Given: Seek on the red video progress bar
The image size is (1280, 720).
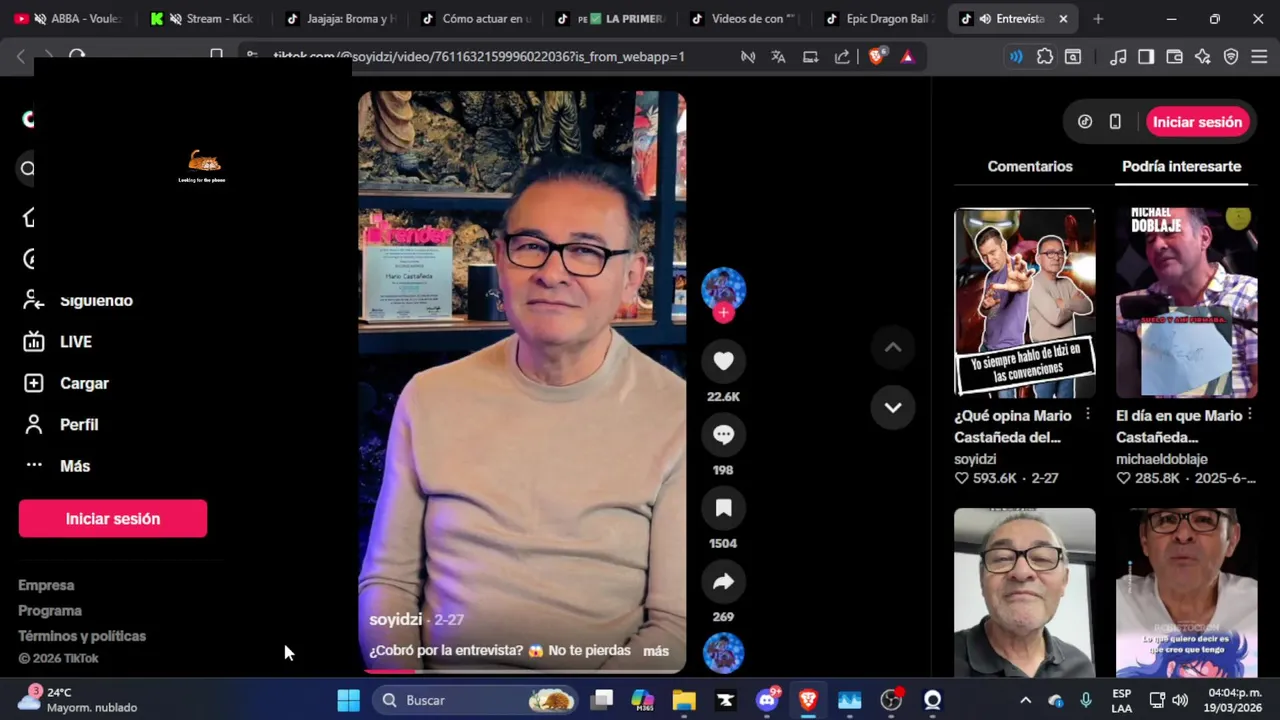Looking at the screenshot, I should coord(522,672).
